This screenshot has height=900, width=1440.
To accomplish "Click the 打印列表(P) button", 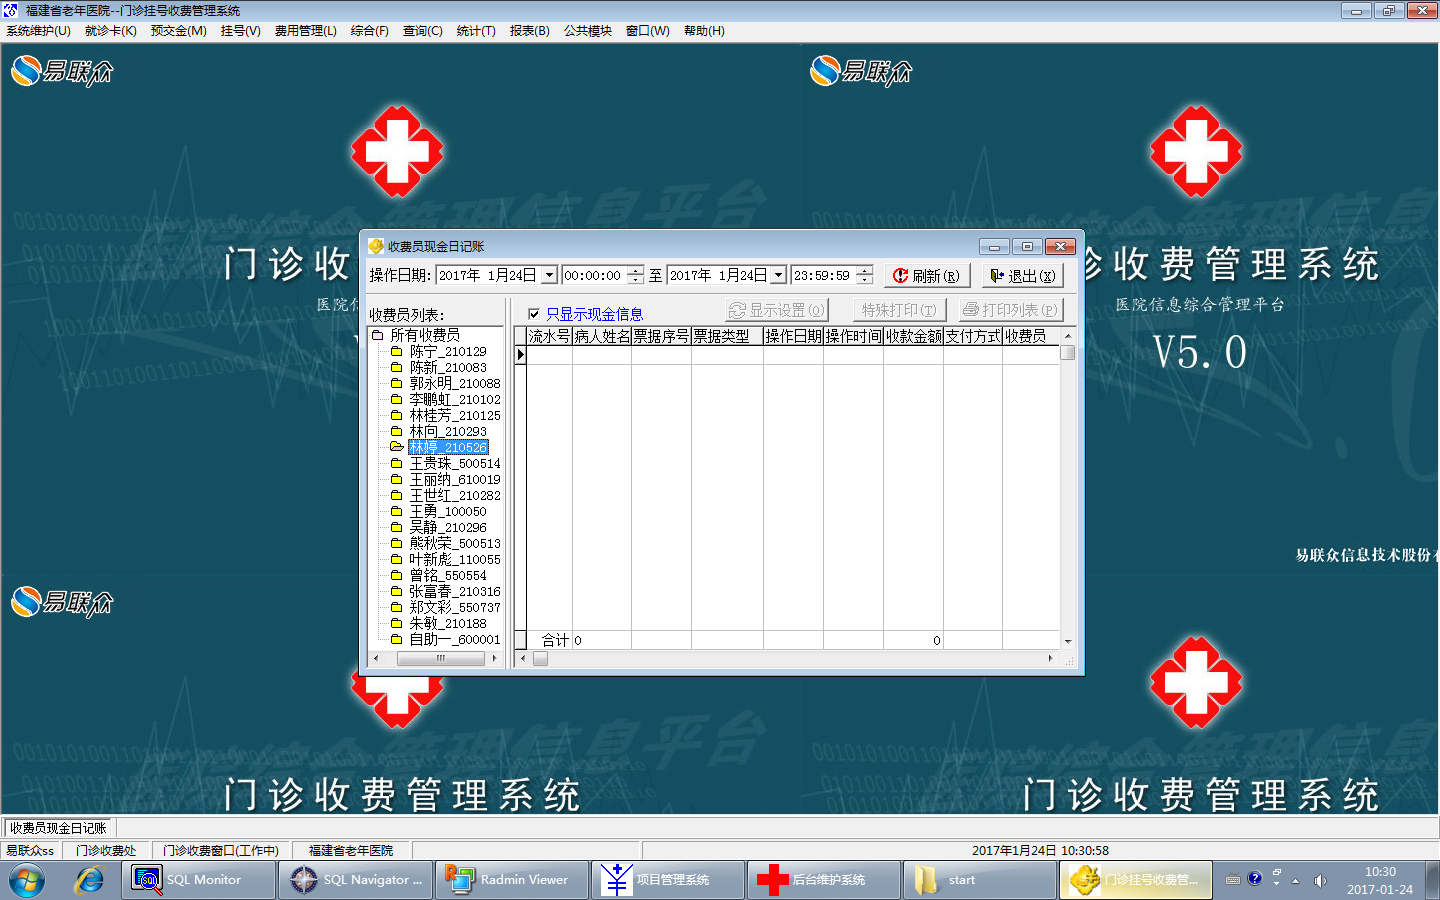I will point(1011,310).
